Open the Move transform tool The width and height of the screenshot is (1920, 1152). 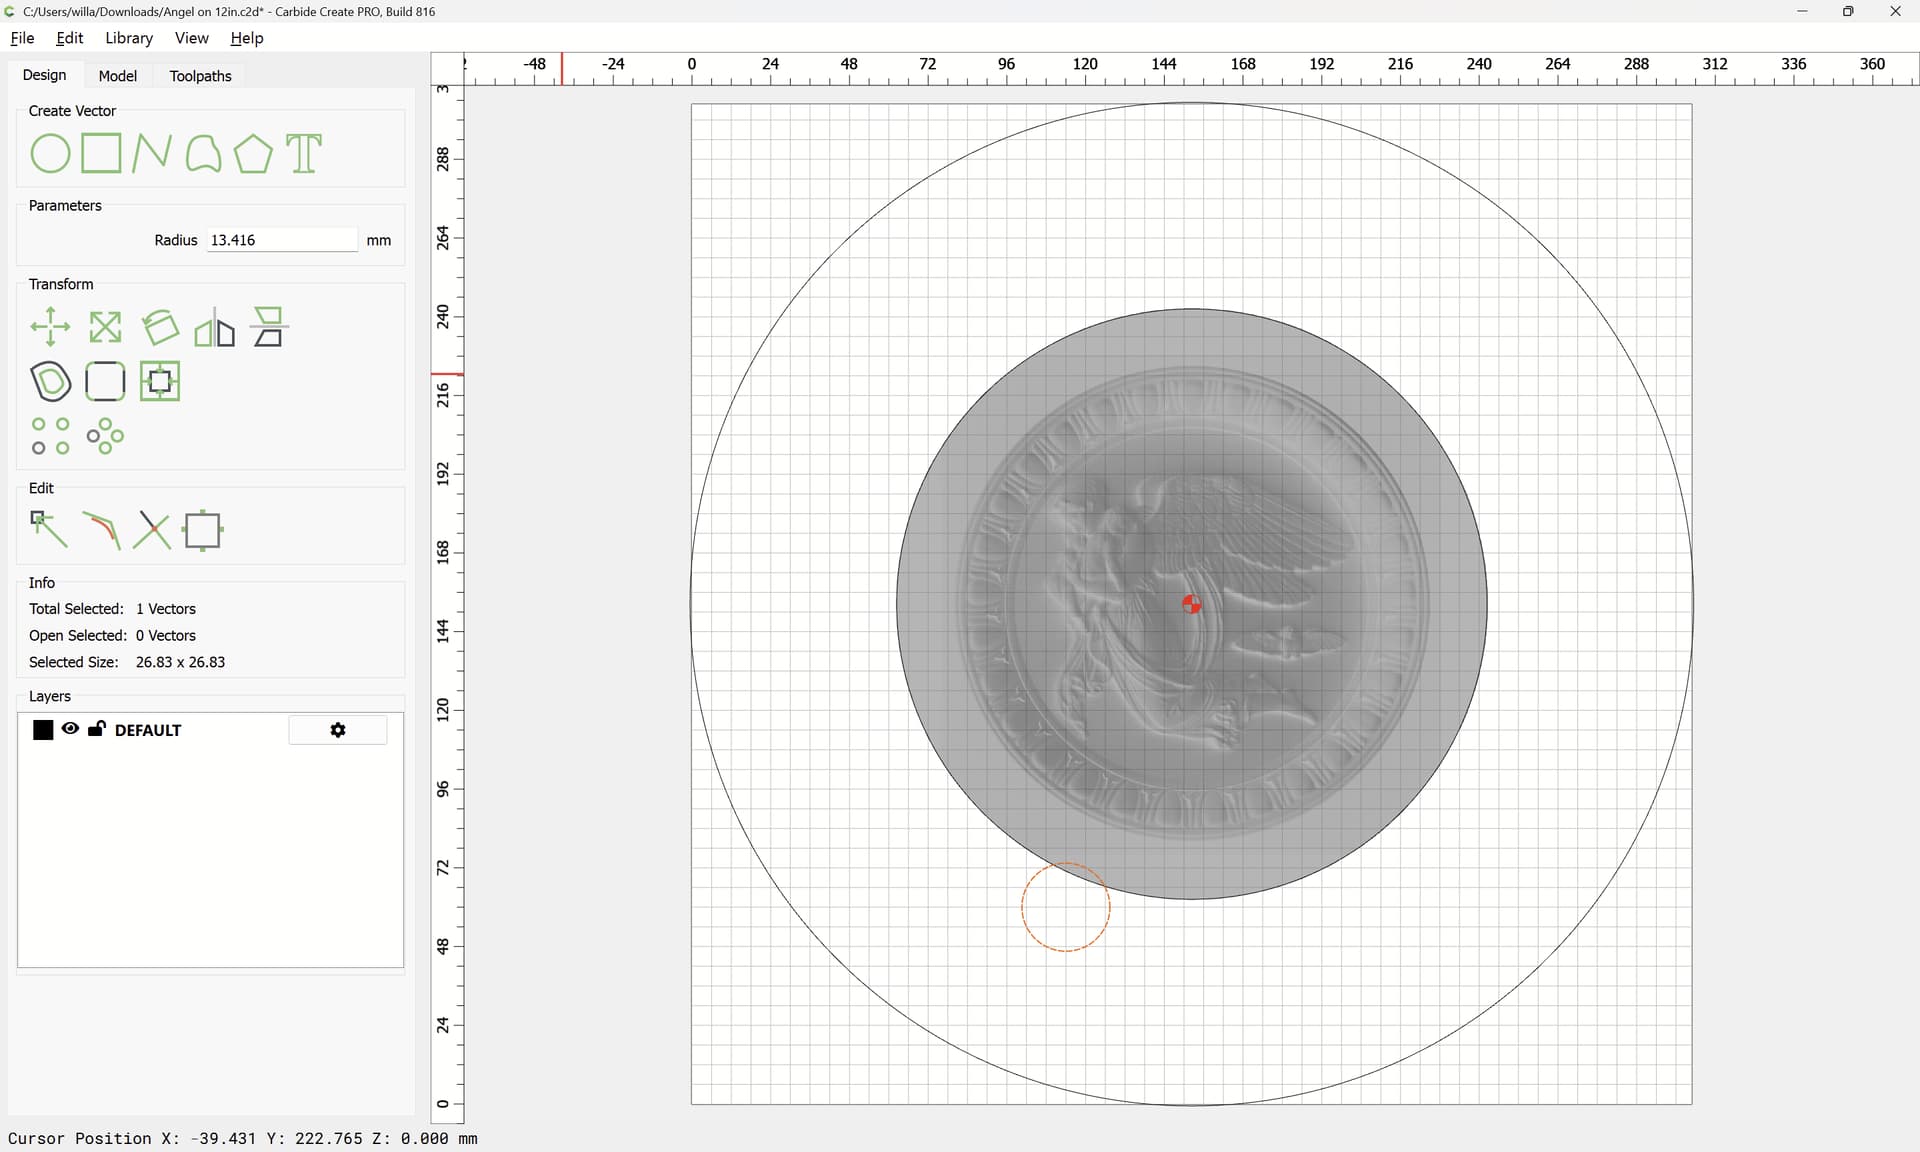tap(50, 327)
